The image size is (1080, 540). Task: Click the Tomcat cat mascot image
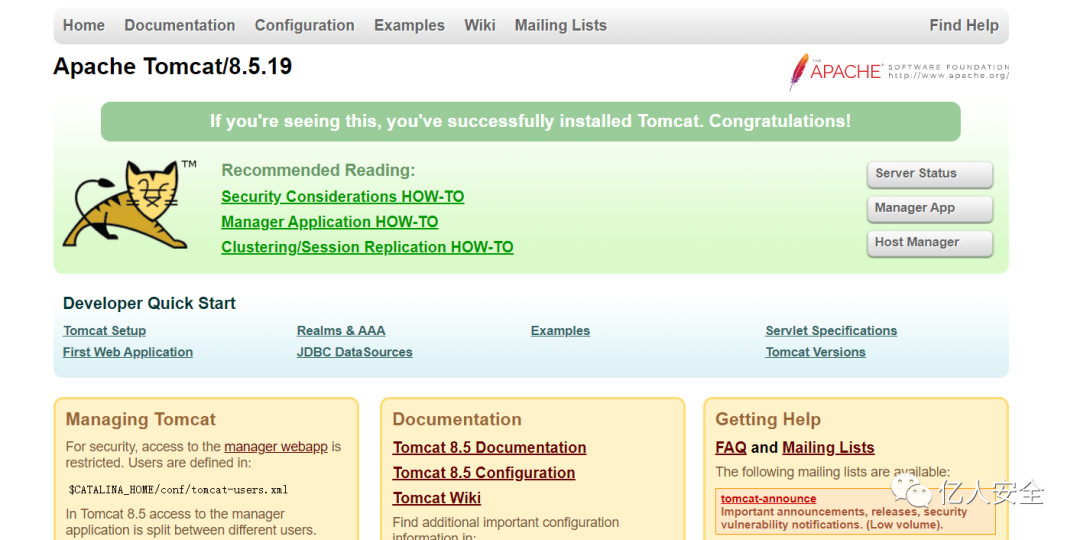tap(128, 204)
